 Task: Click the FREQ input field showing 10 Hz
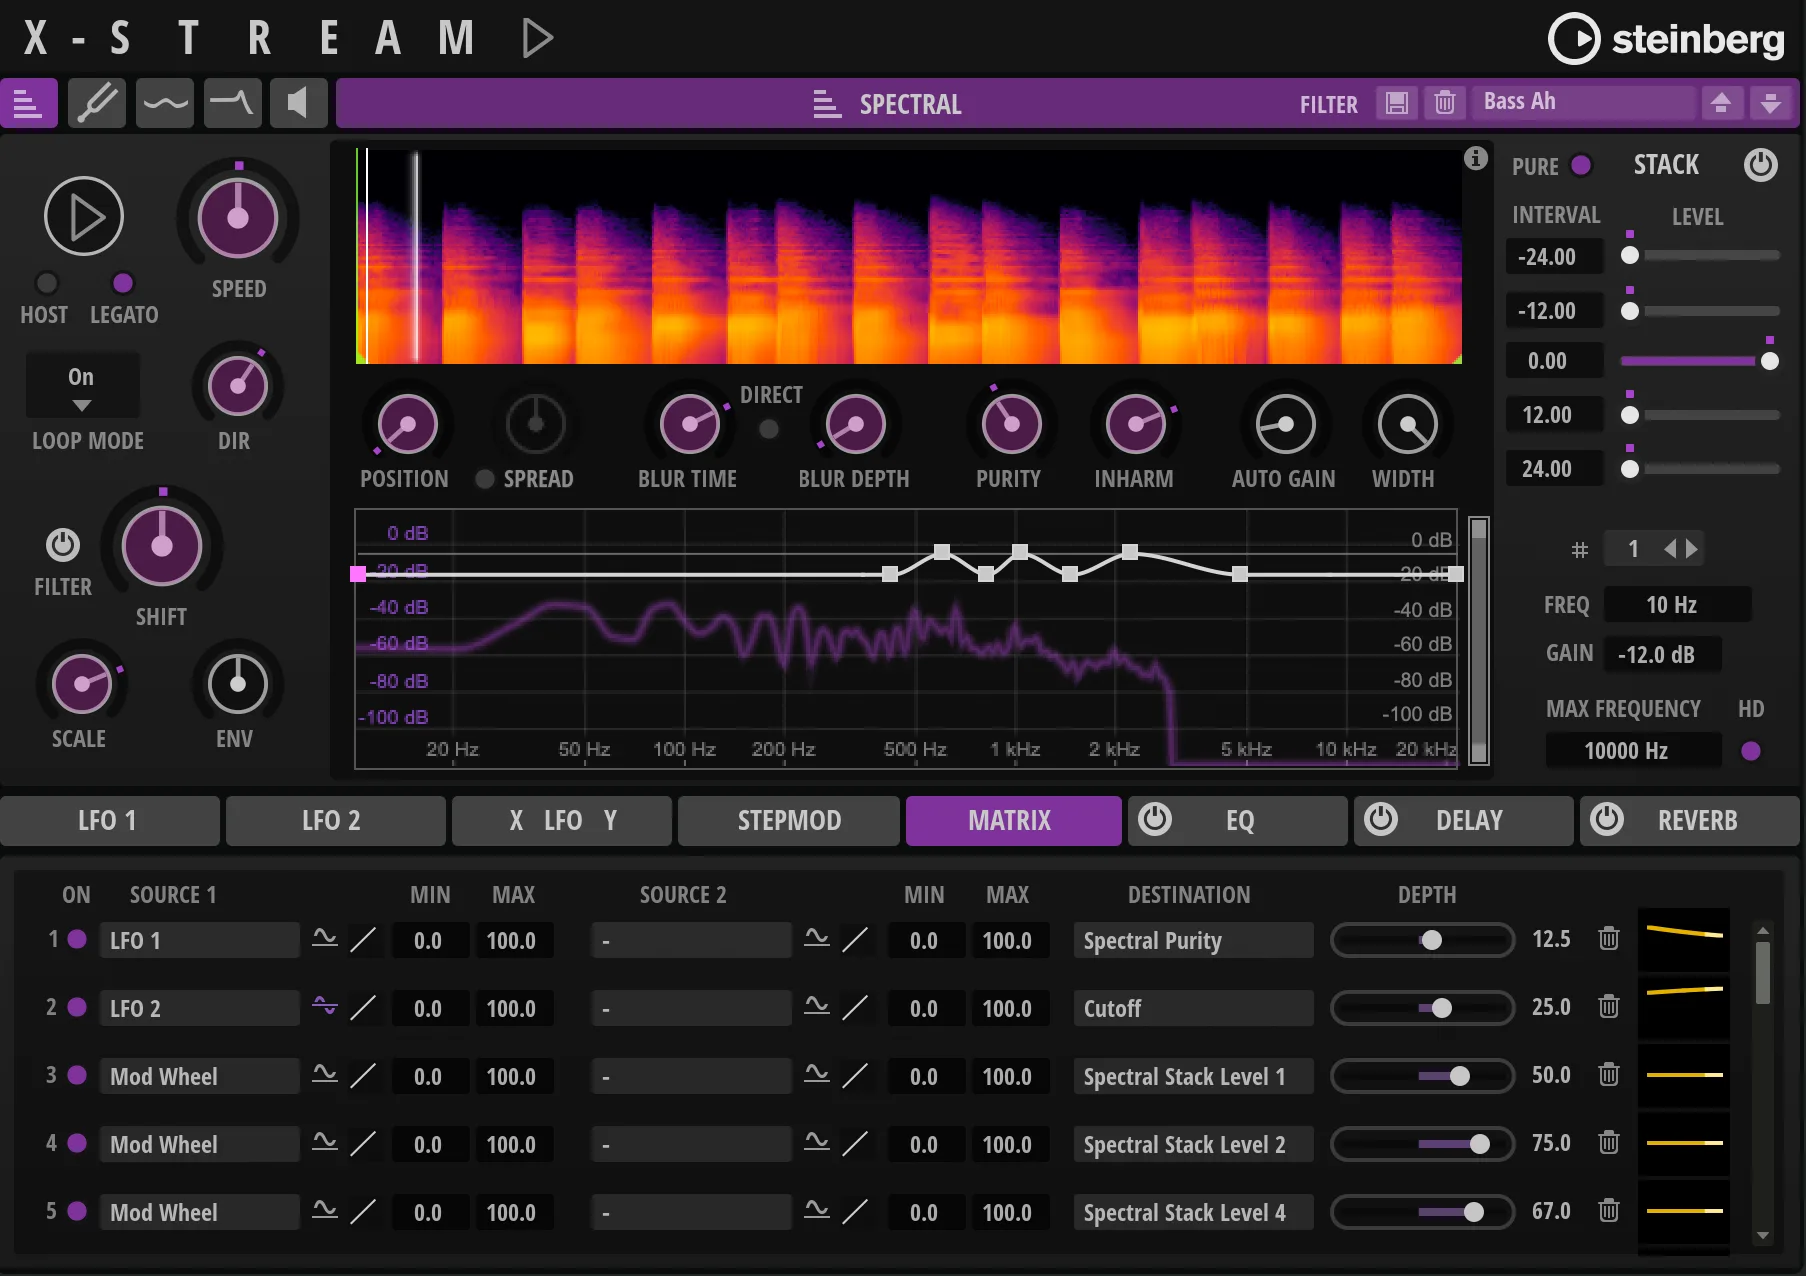[x=1678, y=604]
